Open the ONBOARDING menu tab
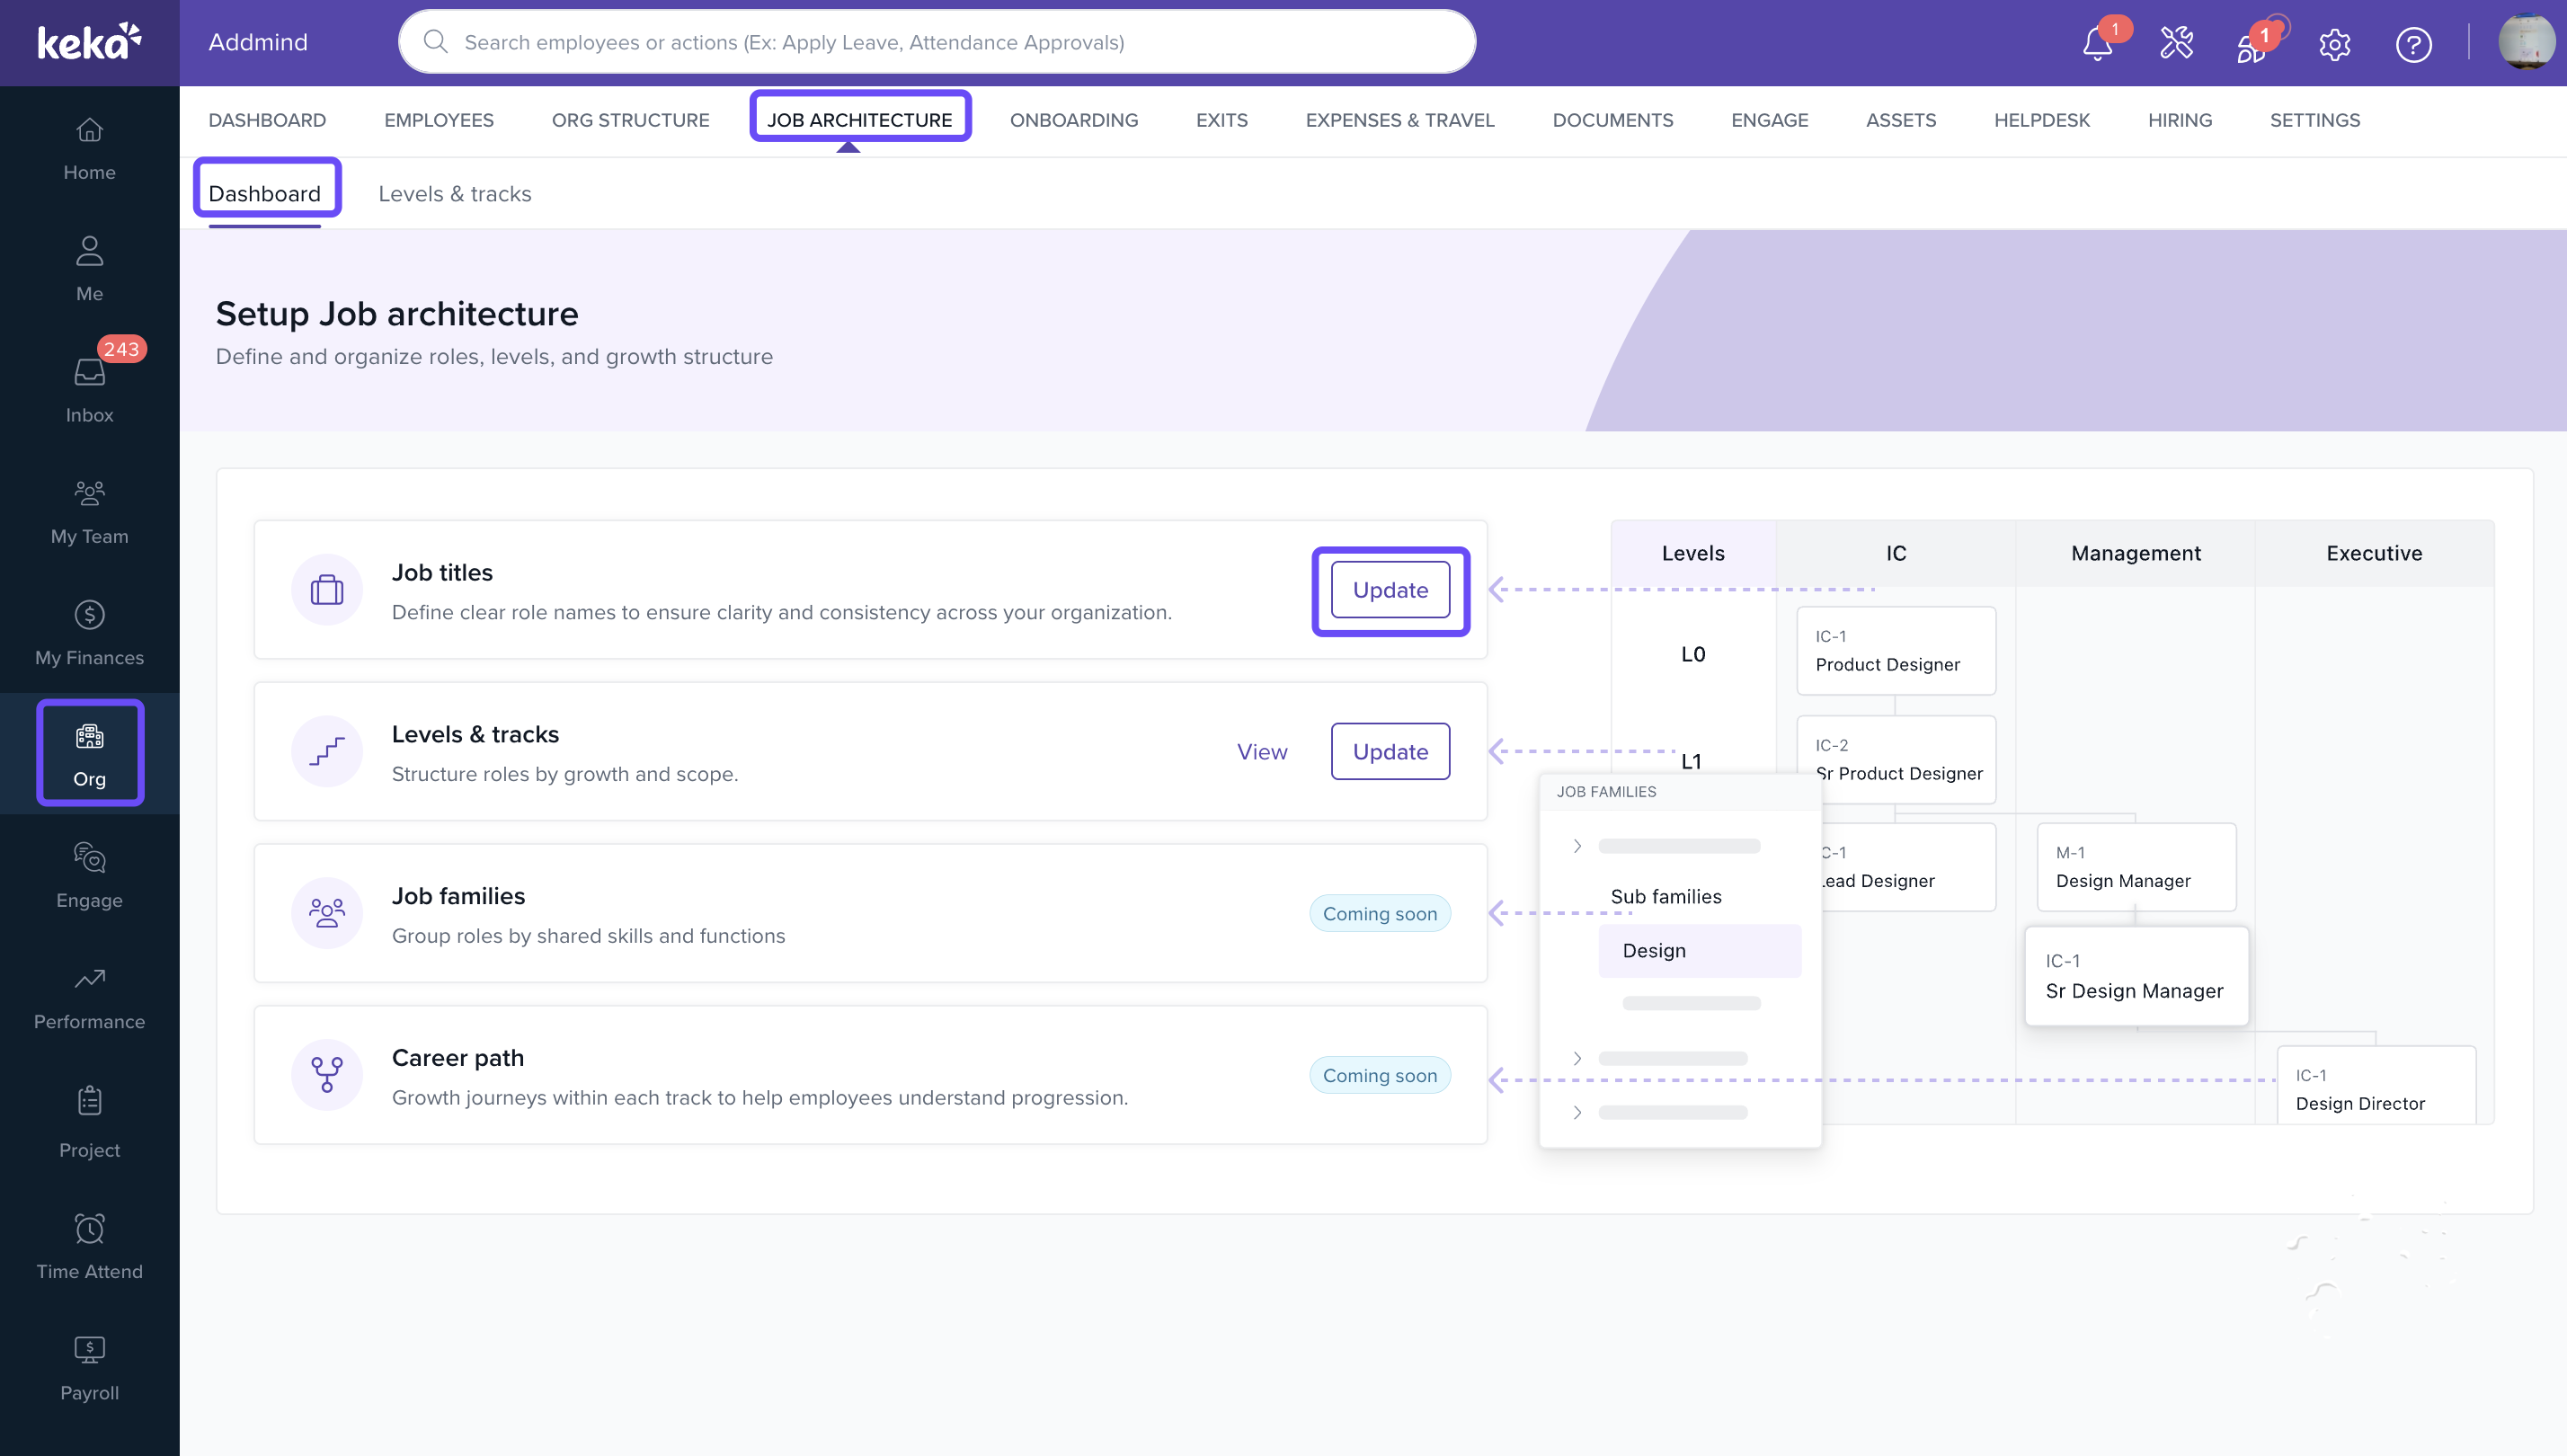 pos(1073,119)
